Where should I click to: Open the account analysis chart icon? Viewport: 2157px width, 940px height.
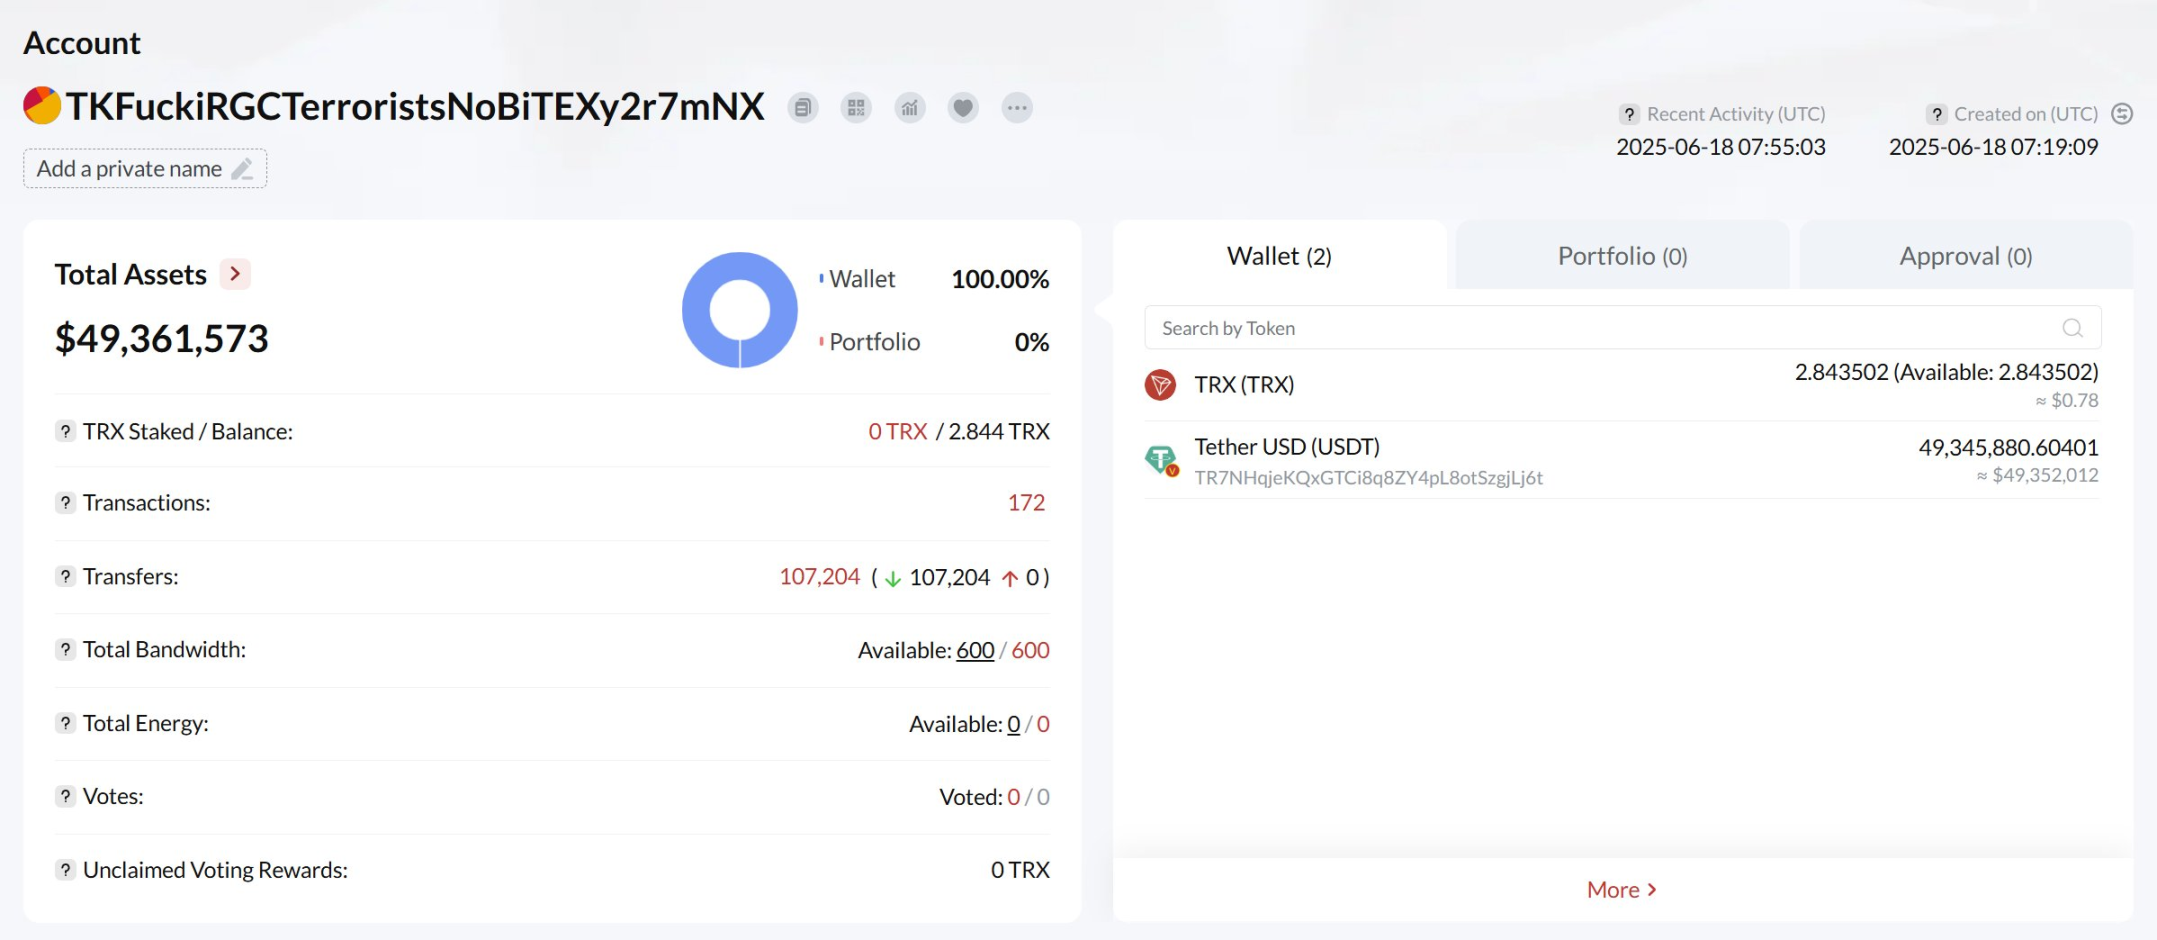[x=909, y=108]
